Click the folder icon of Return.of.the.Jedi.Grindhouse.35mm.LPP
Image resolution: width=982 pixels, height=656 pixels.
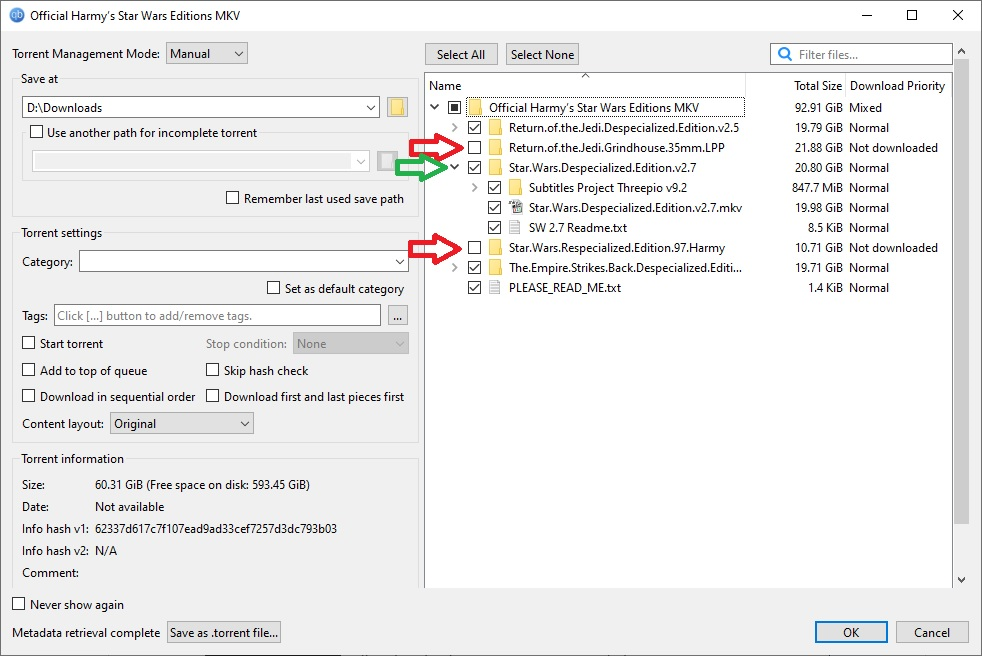495,148
